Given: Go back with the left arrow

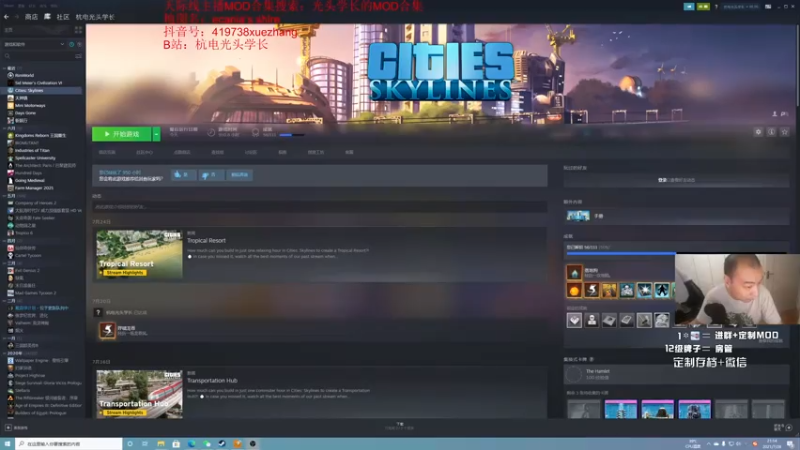Looking at the screenshot, I should (6, 17).
